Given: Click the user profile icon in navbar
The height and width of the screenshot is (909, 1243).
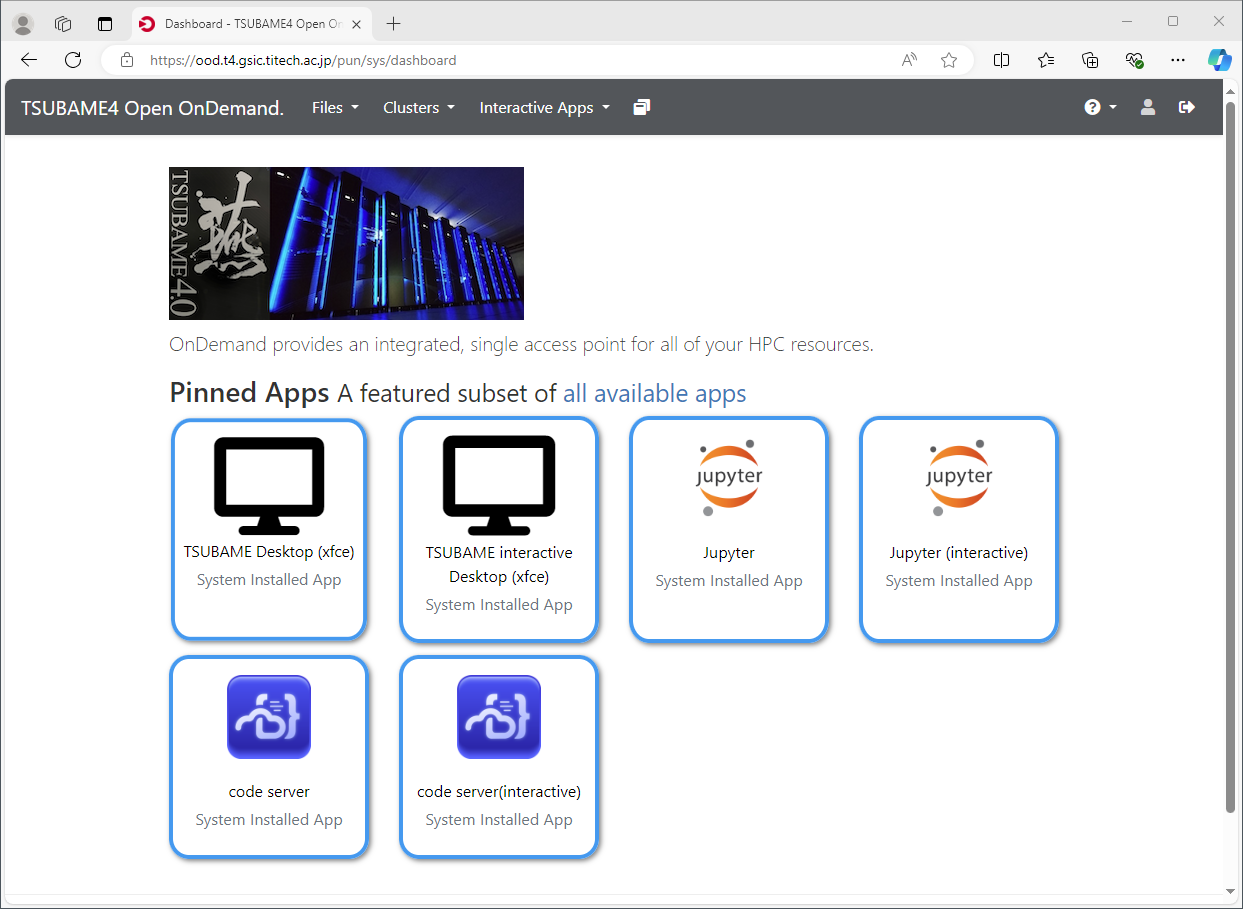Looking at the screenshot, I should pos(1148,107).
